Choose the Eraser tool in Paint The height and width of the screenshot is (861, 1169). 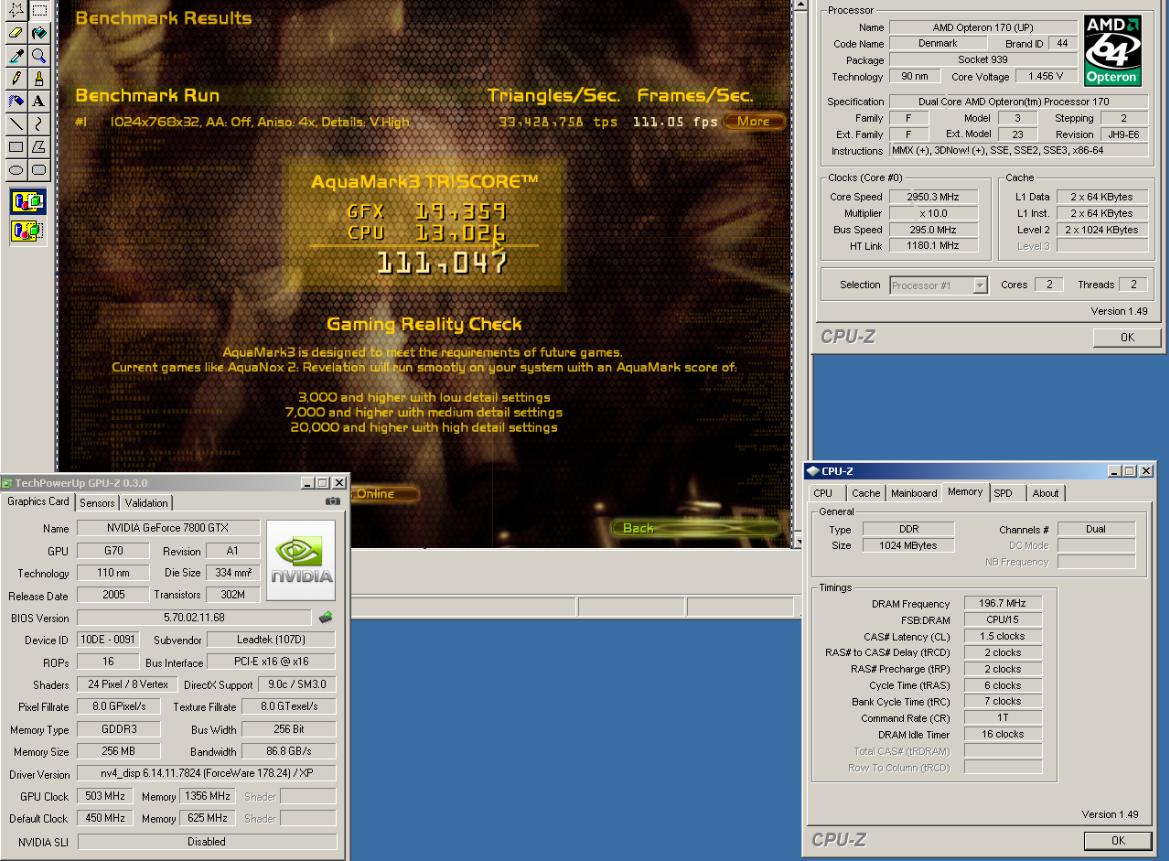pyautogui.click(x=16, y=32)
